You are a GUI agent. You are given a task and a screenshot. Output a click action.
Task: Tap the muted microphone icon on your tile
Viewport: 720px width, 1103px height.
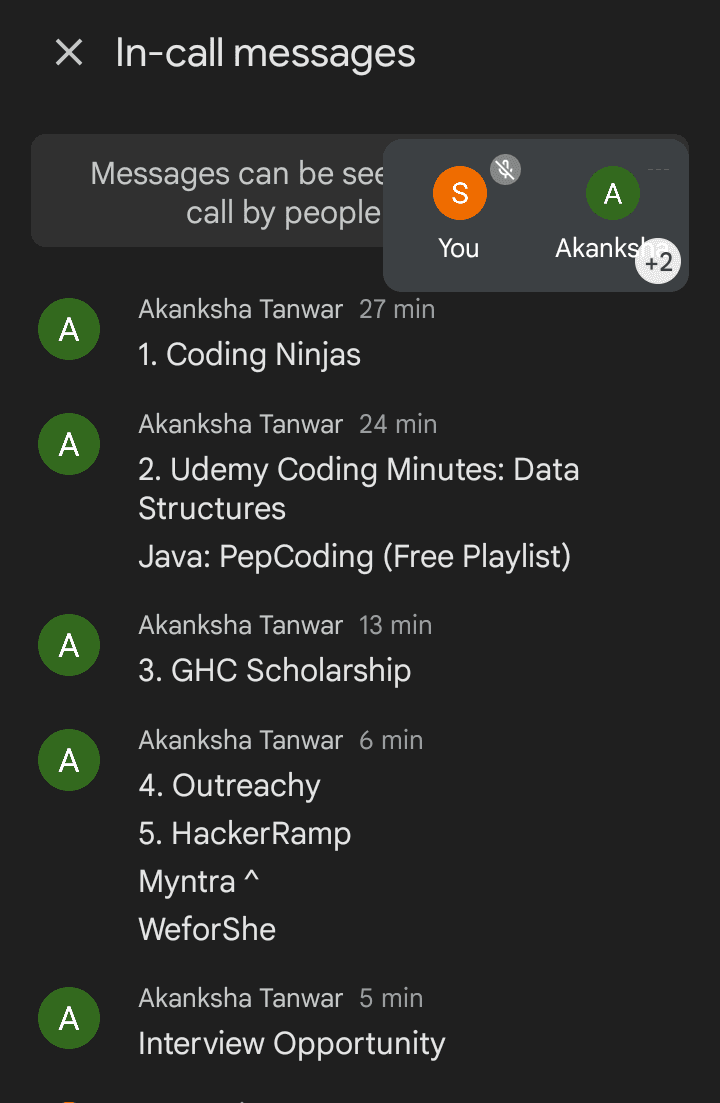[506, 169]
